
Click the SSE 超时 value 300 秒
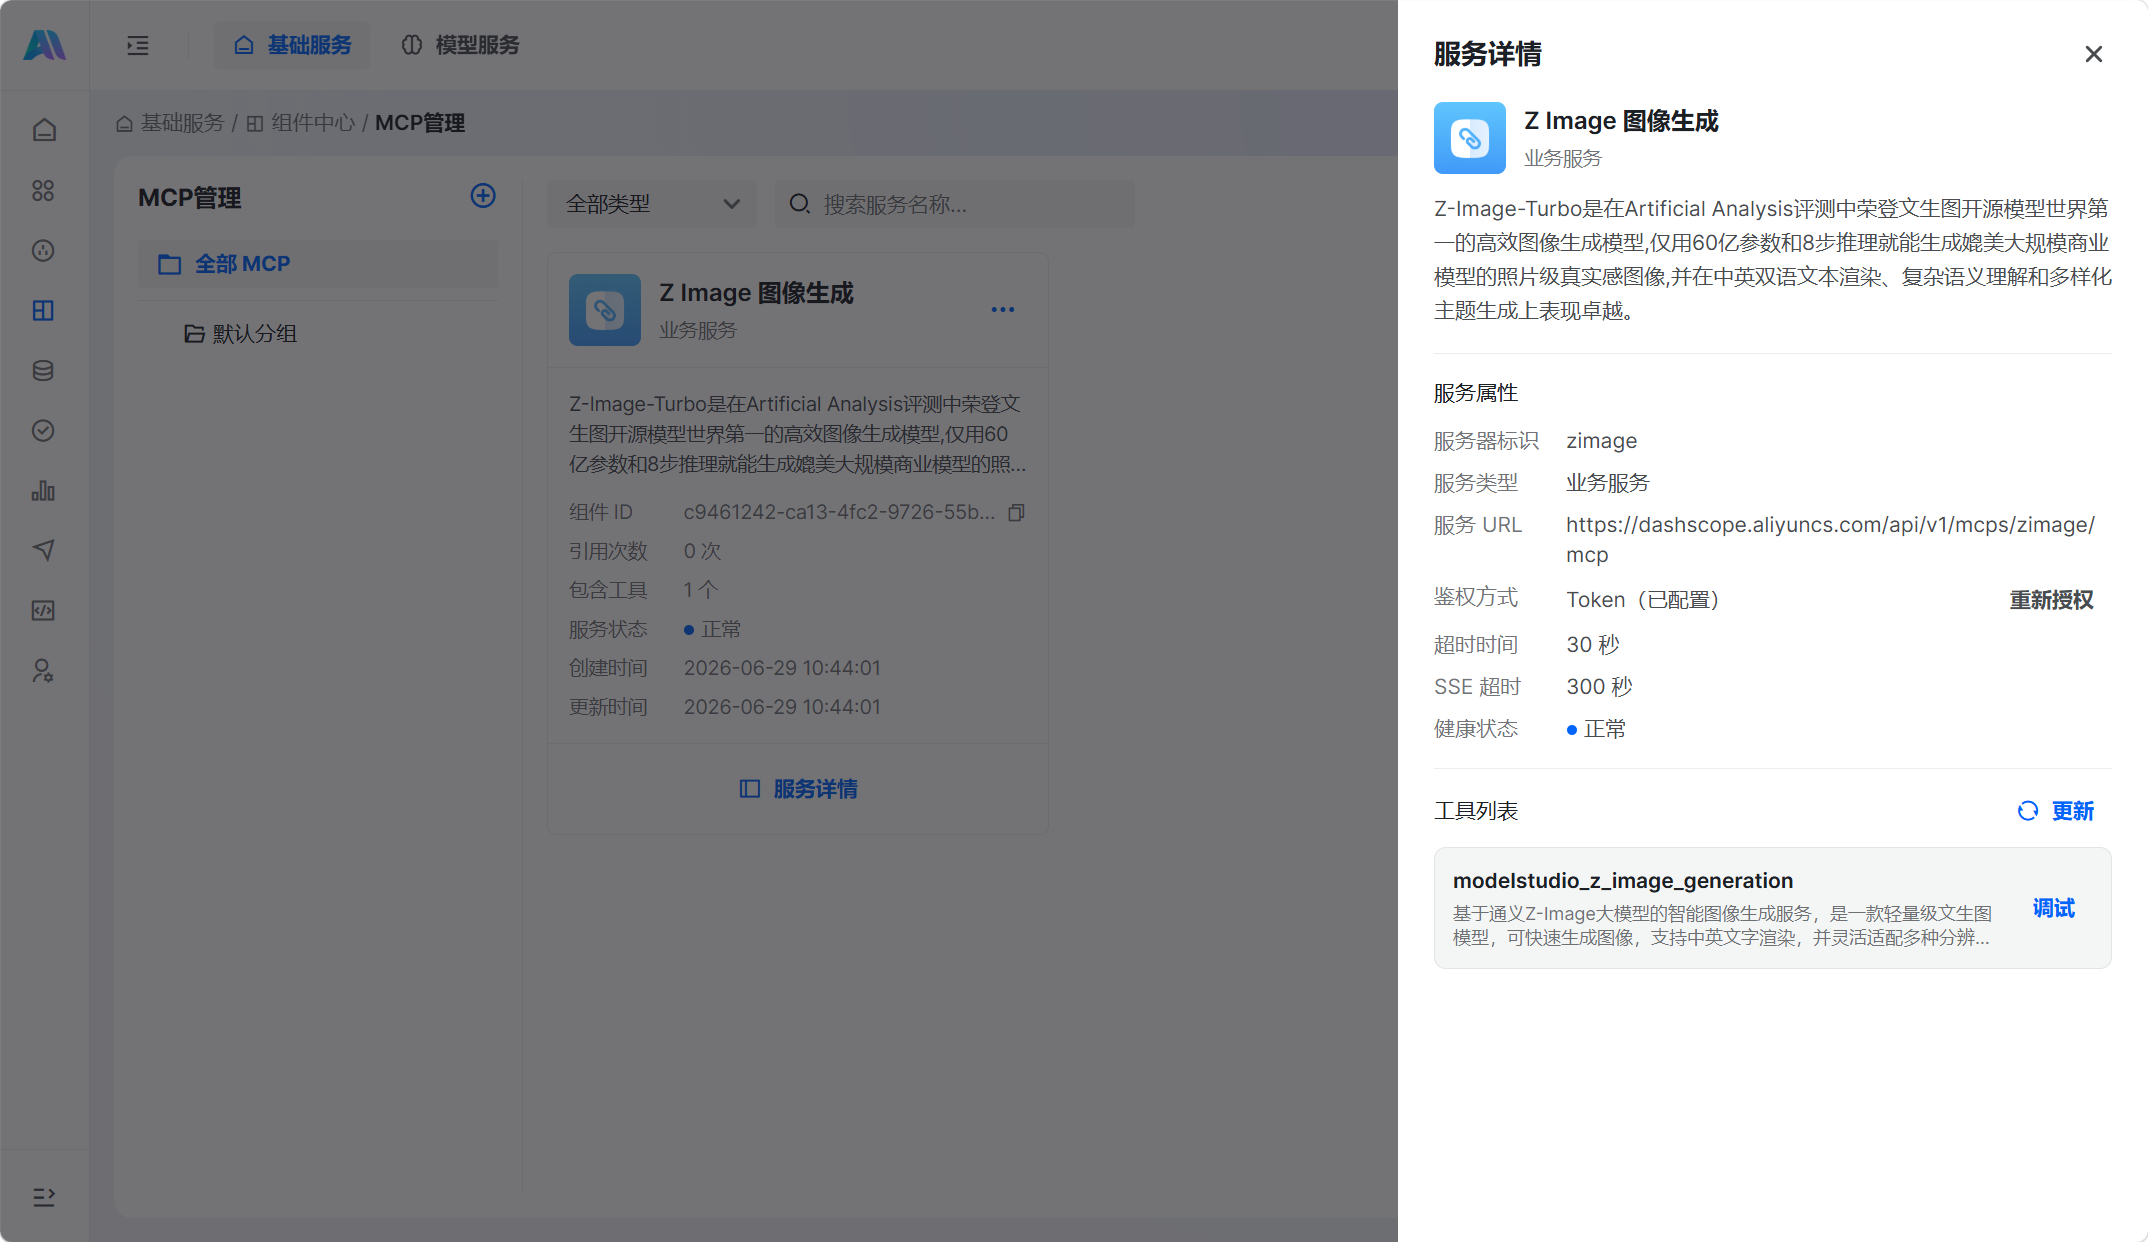[x=1599, y=687]
